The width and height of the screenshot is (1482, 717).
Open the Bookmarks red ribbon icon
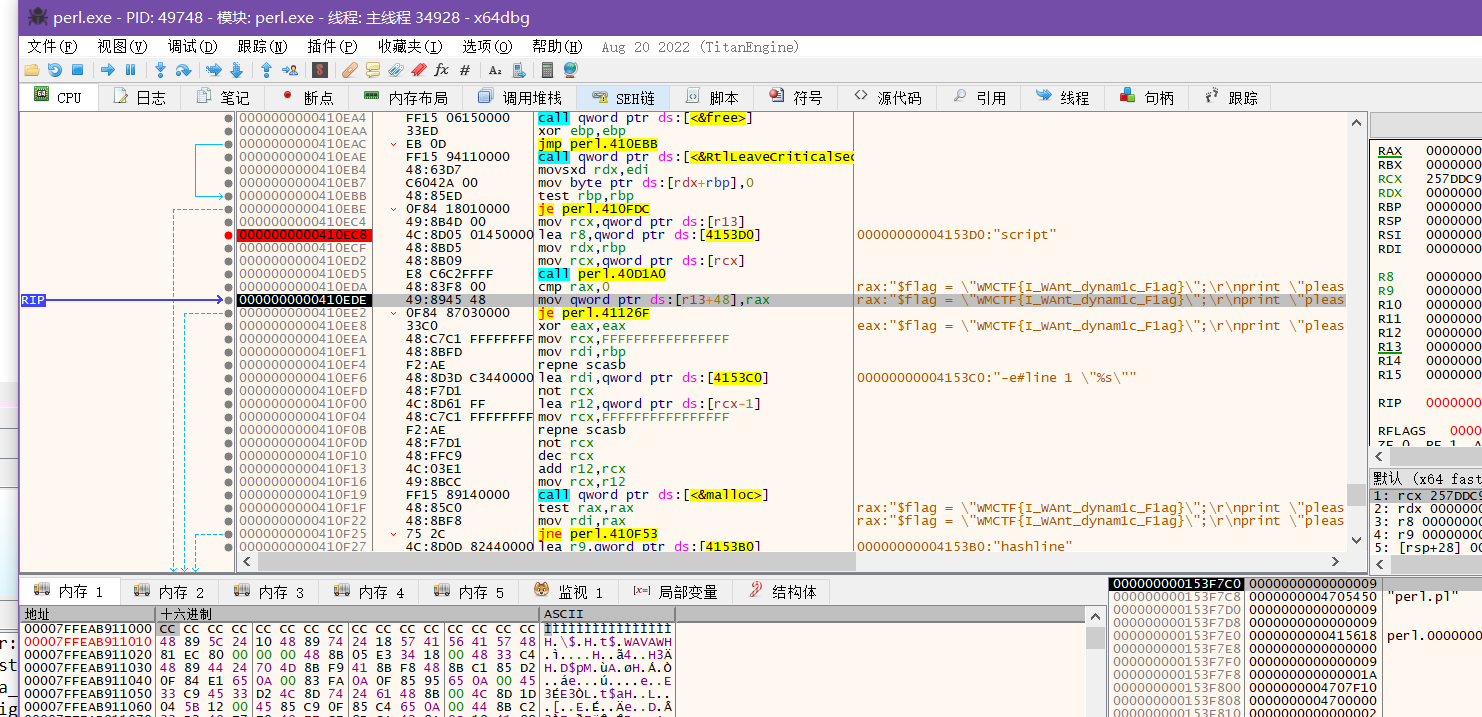419,70
